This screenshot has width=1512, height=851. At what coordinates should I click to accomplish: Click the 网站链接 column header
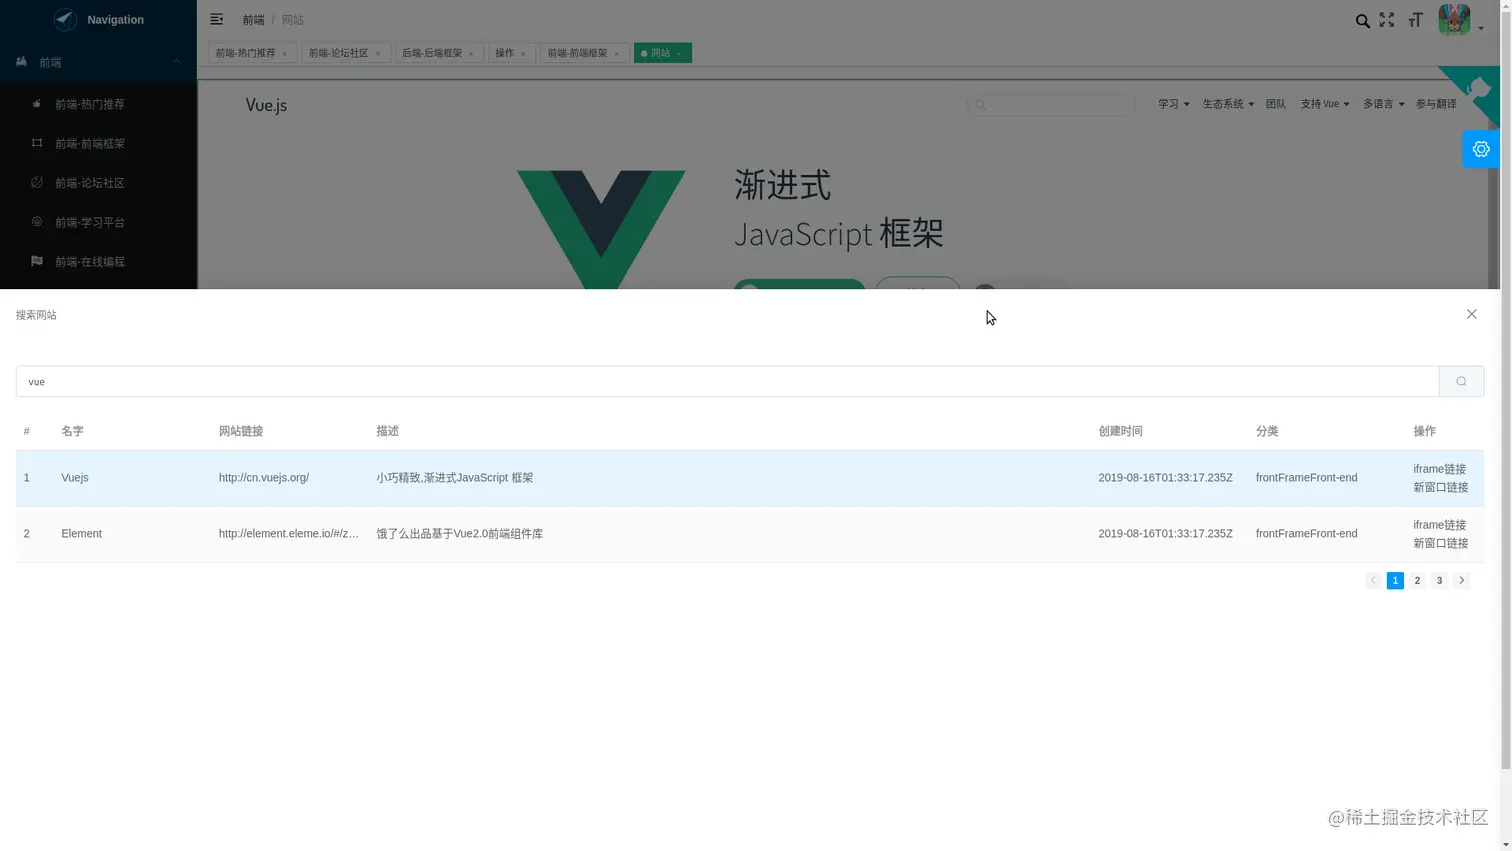pos(241,431)
